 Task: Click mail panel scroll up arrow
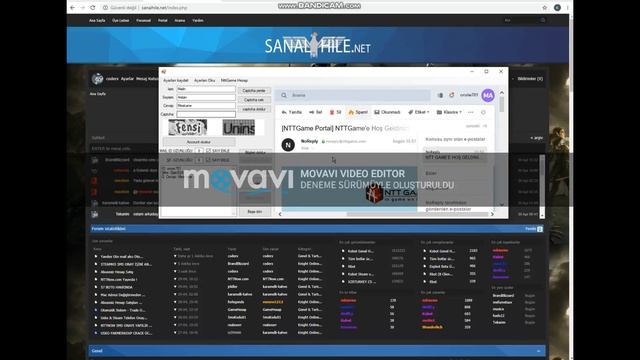pyautogui.click(x=502, y=93)
